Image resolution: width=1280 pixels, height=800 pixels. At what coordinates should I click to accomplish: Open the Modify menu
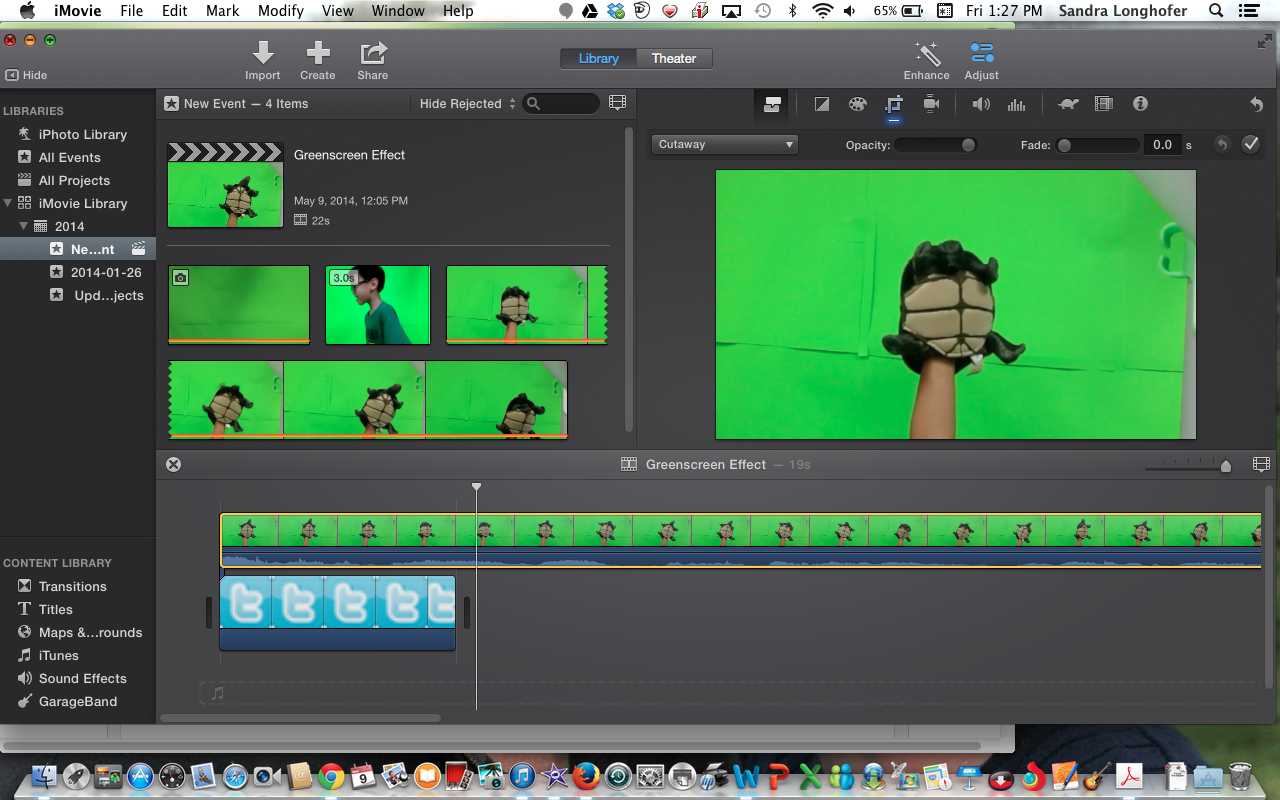[x=281, y=11]
